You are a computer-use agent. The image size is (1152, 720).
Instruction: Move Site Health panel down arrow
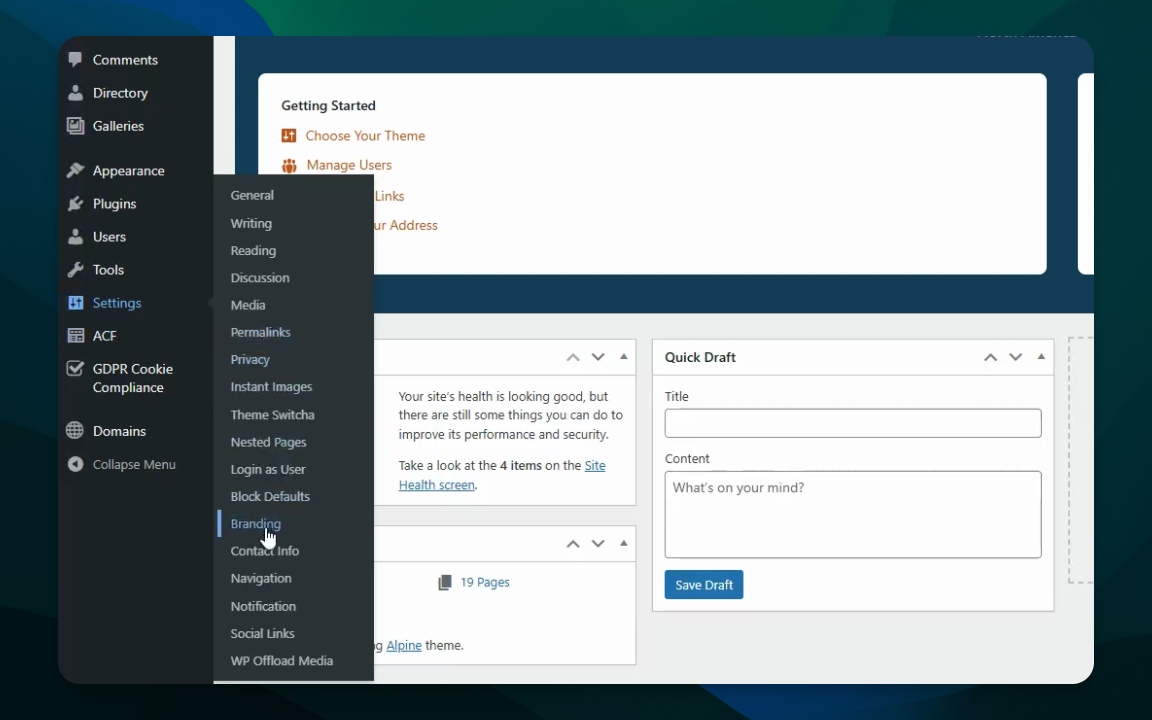click(598, 357)
